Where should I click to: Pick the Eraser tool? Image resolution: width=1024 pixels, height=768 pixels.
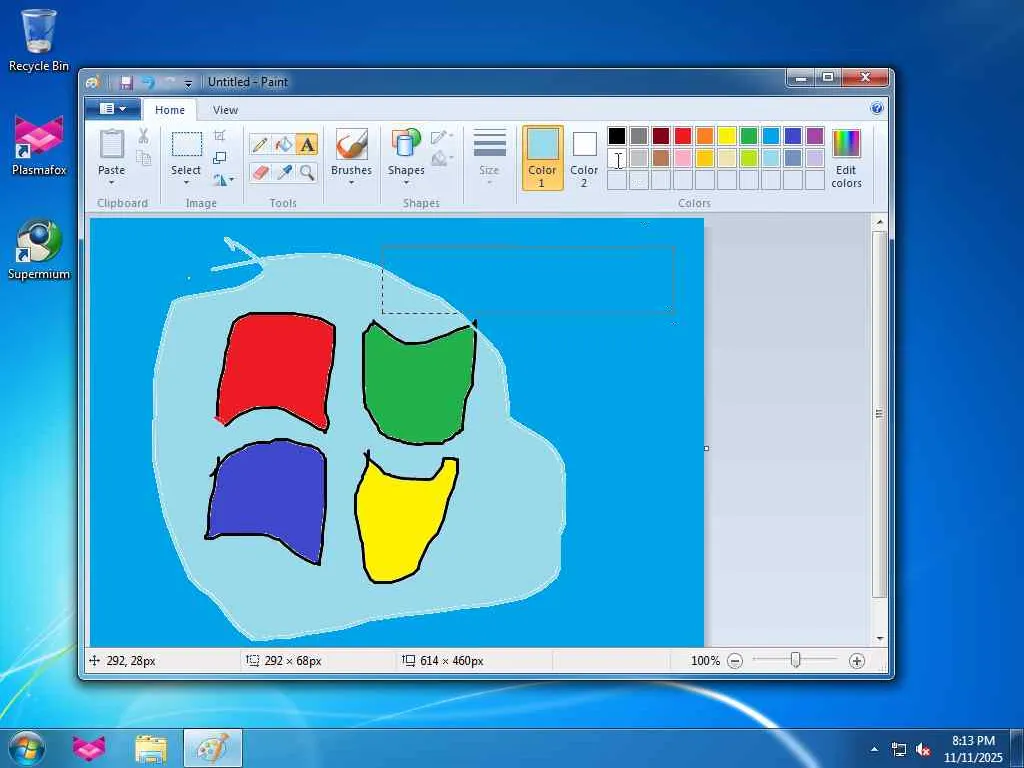259,172
